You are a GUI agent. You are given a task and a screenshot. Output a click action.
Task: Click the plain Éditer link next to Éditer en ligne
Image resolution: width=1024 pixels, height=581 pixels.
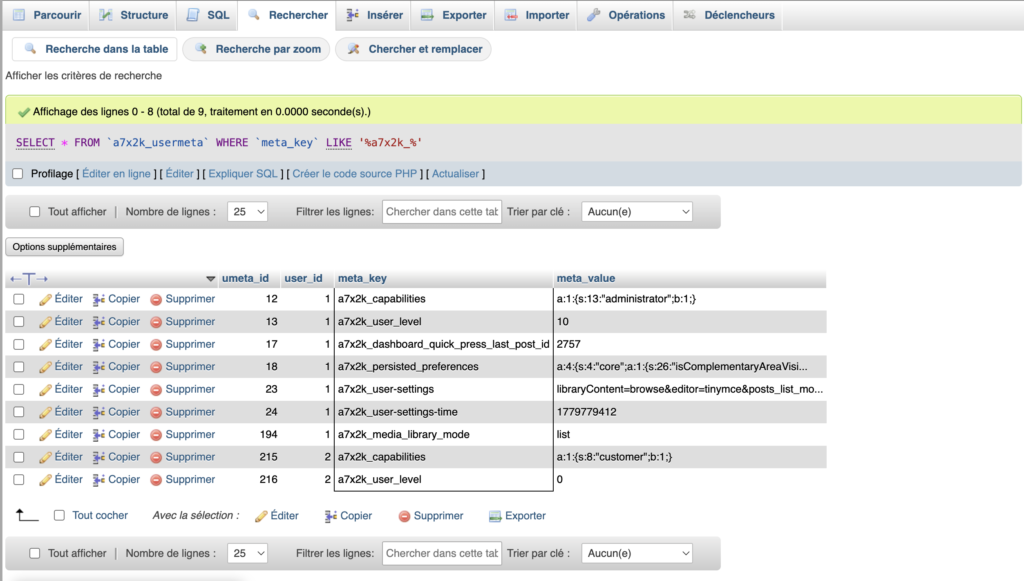pos(180,174)
